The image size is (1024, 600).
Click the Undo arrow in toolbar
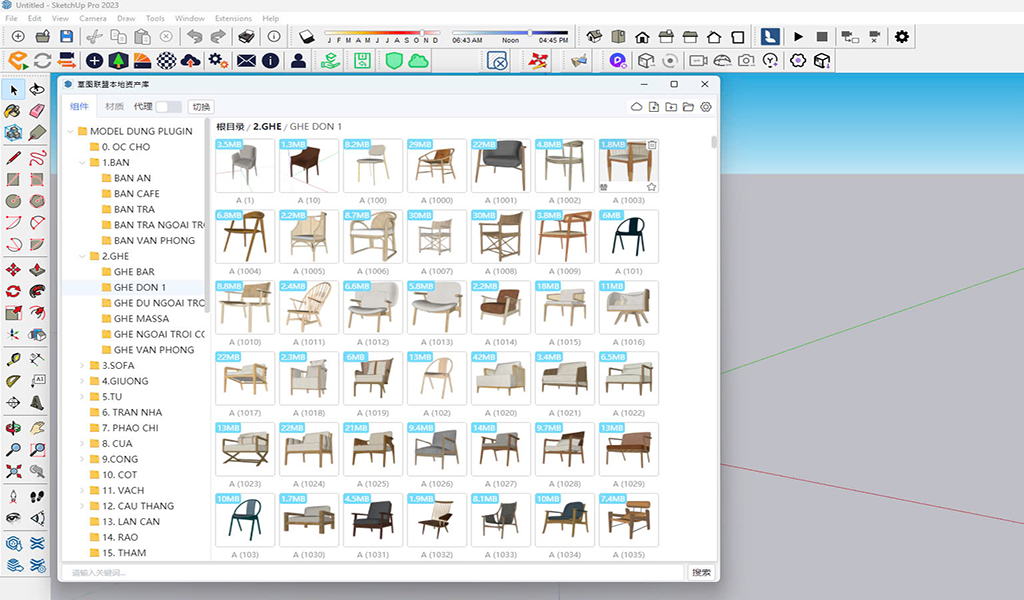194,37
